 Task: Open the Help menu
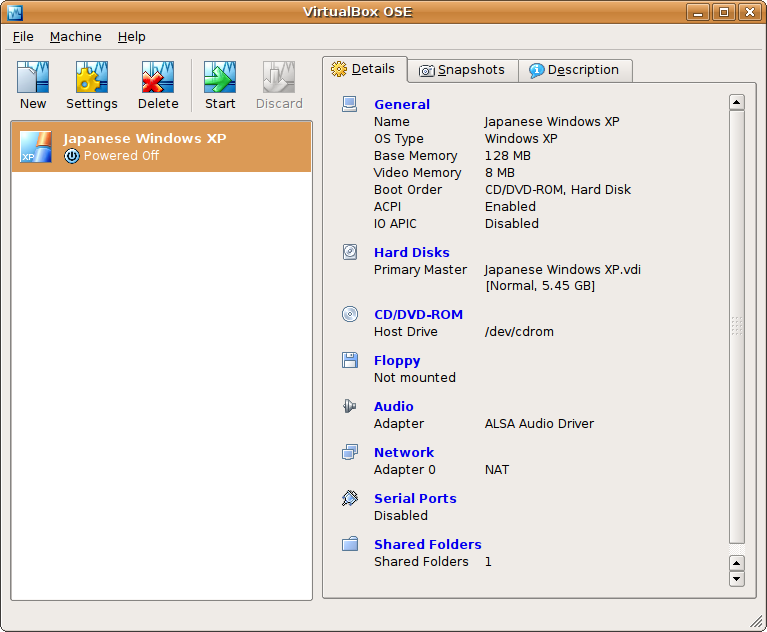[132, 37]
